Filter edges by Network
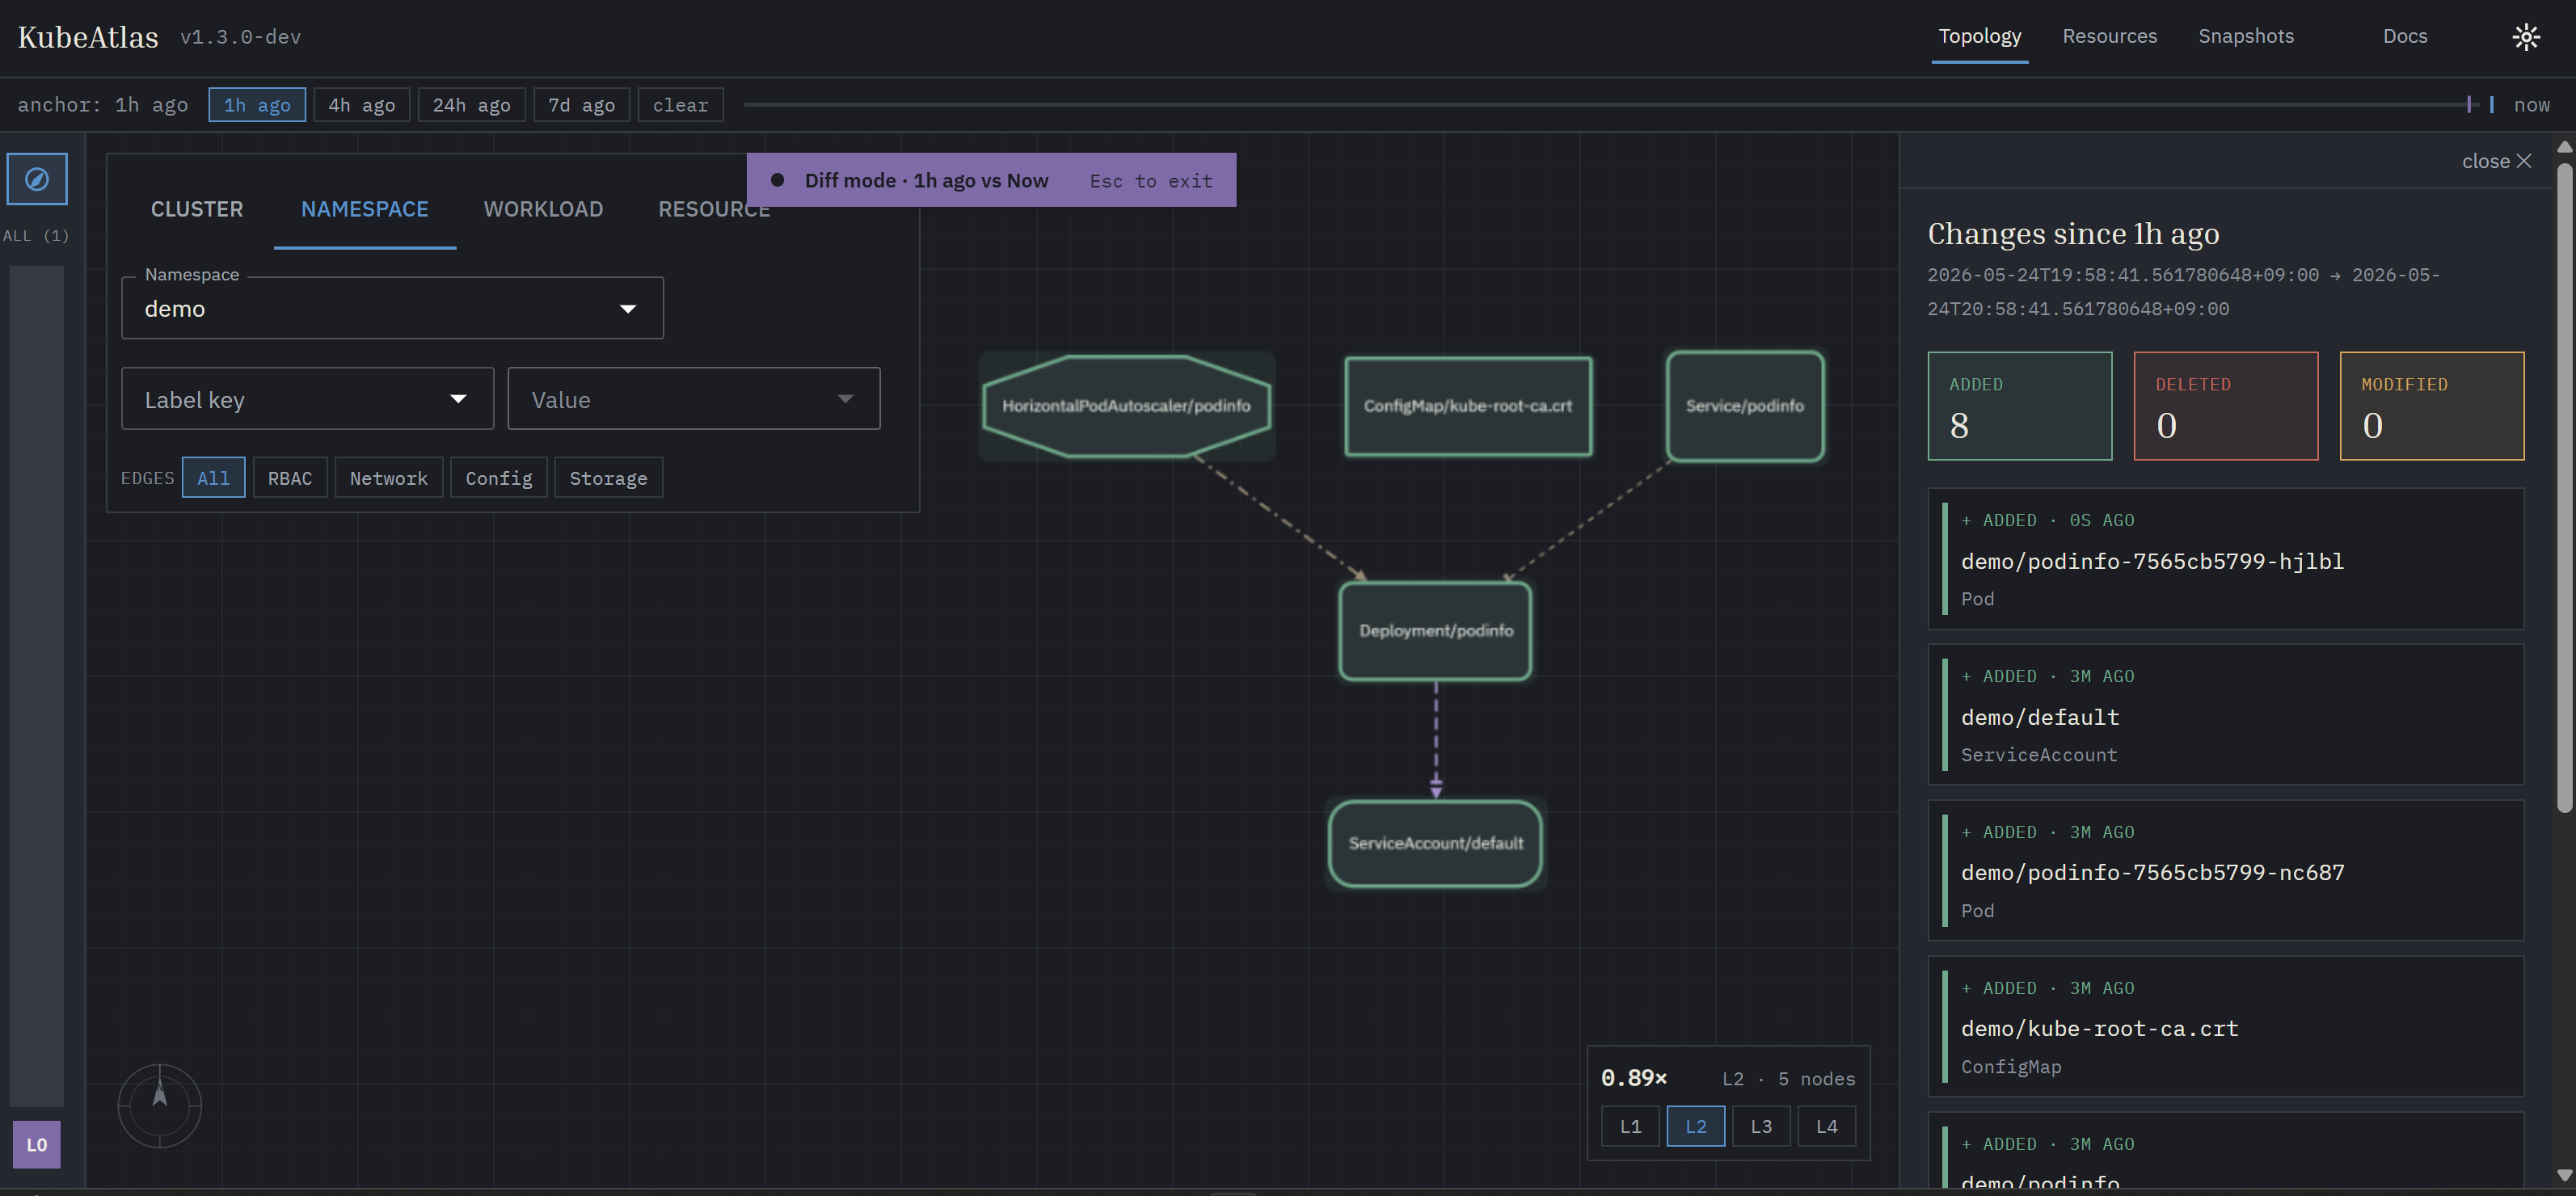 [389, 478]
